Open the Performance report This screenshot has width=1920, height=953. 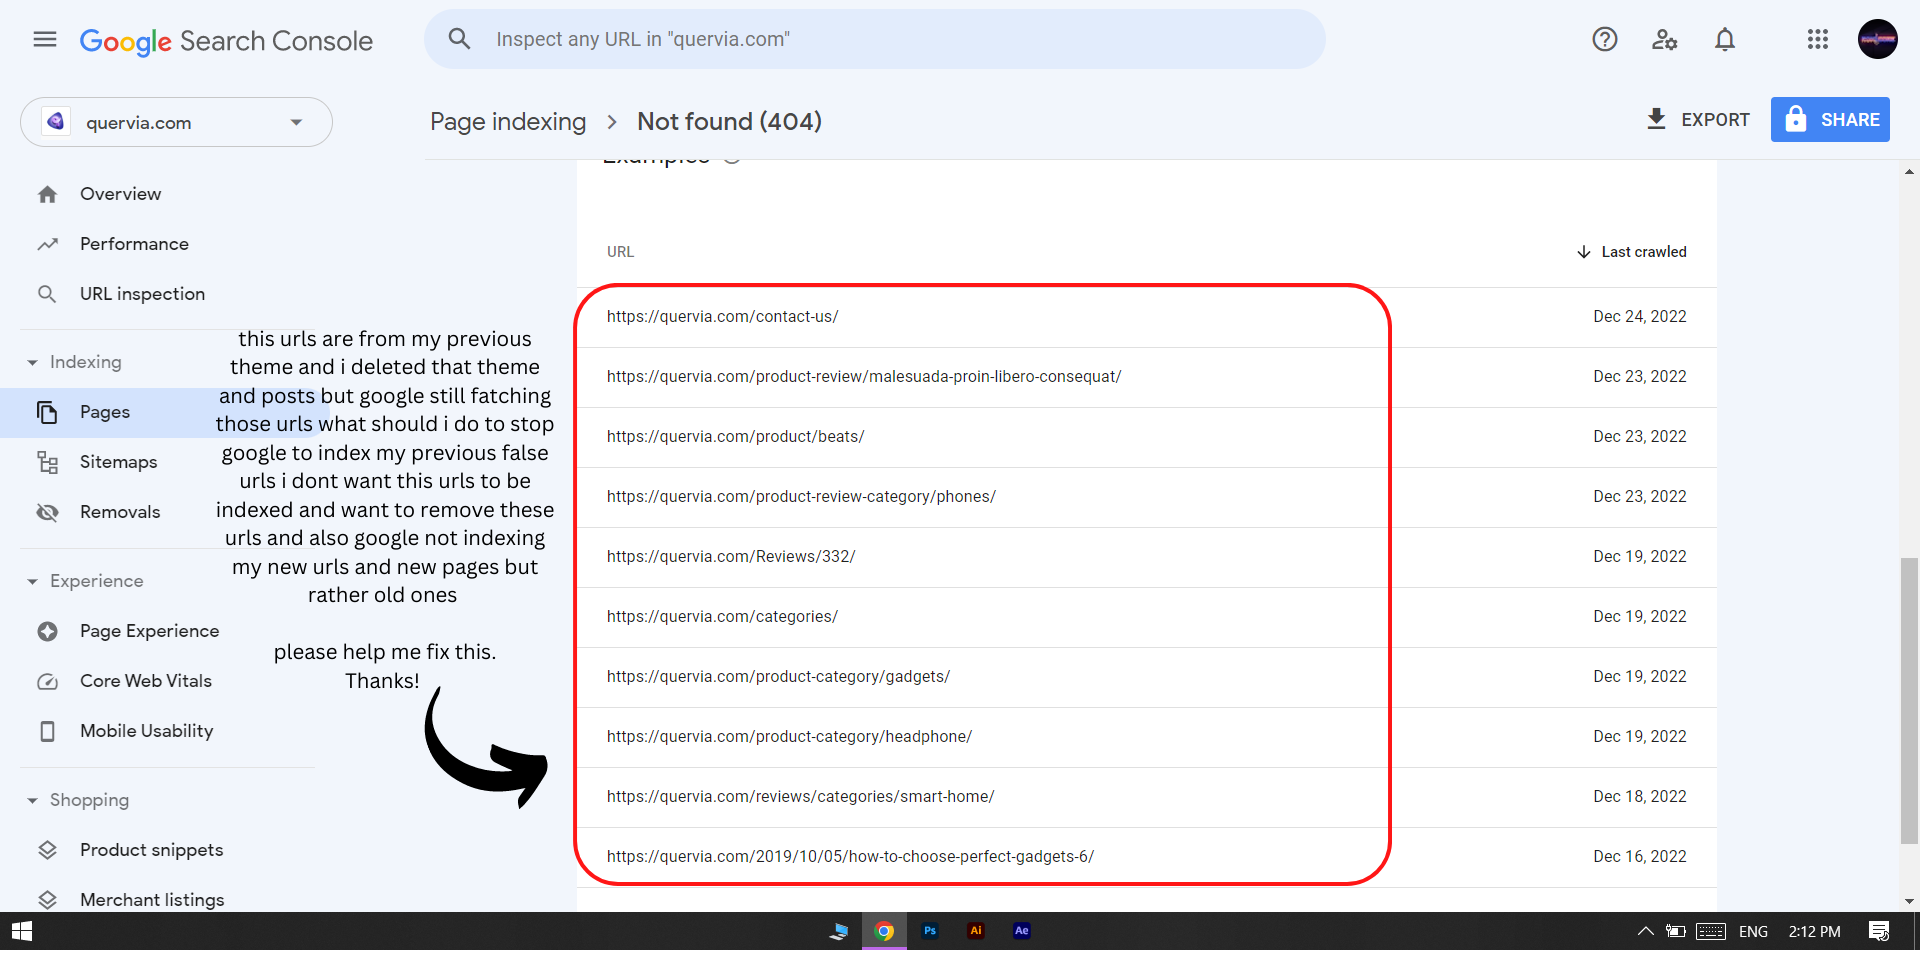(134, 244)
